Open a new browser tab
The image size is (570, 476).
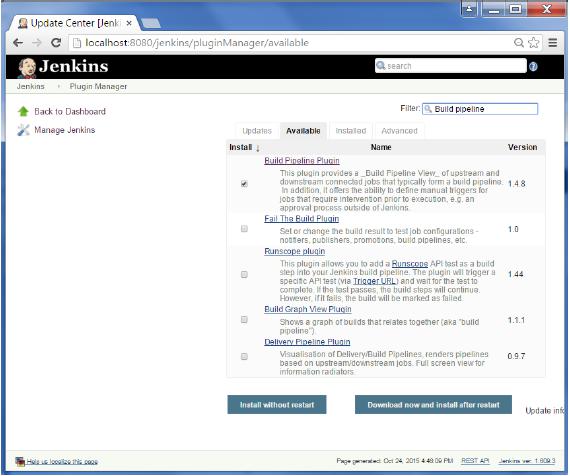[x=150, y=24]
